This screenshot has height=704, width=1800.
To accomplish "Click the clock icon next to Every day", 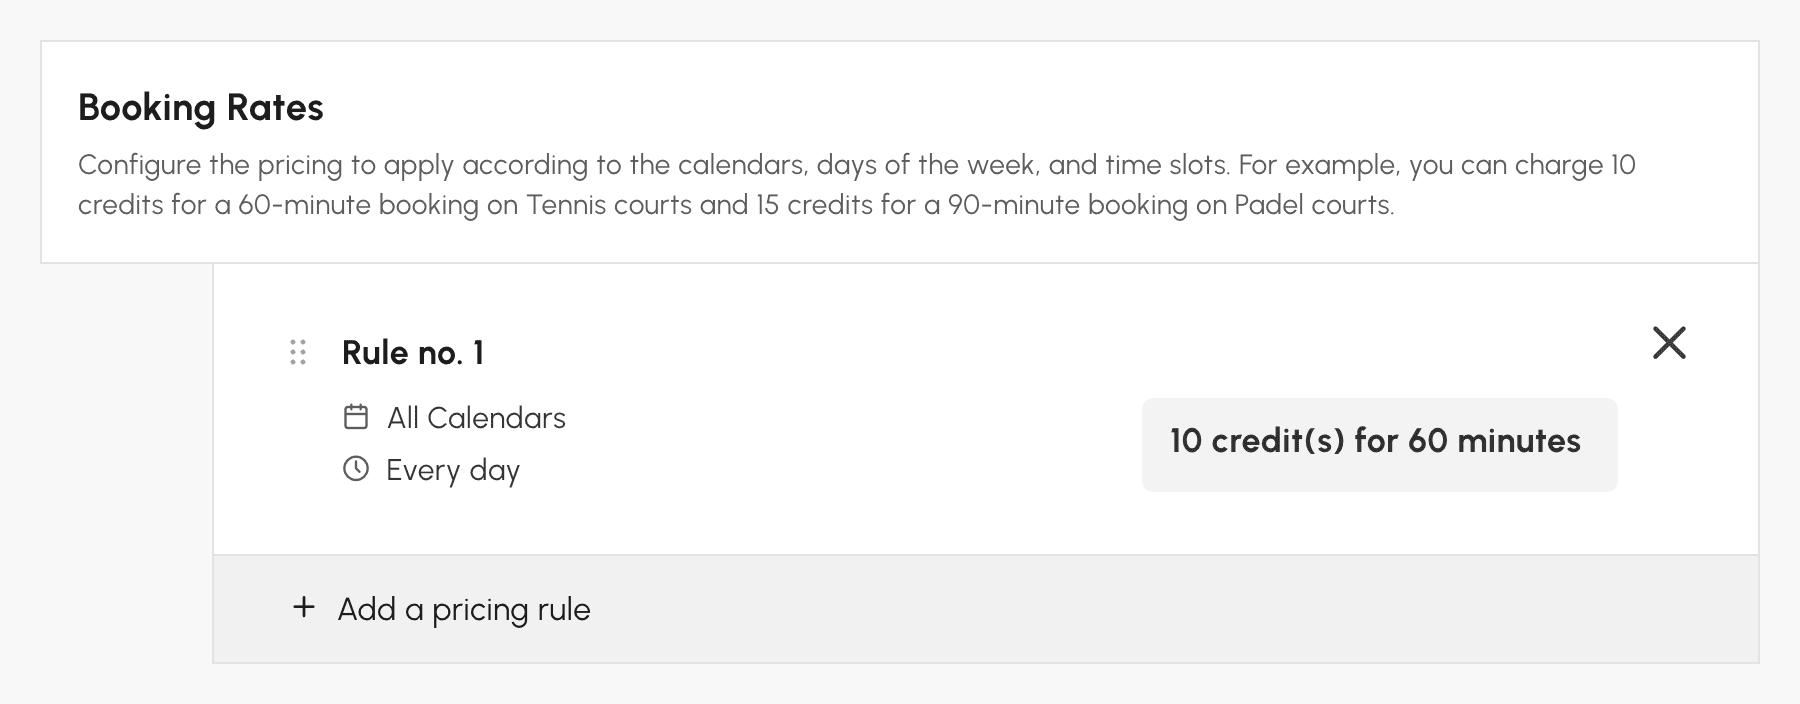I will pos(356,469).
